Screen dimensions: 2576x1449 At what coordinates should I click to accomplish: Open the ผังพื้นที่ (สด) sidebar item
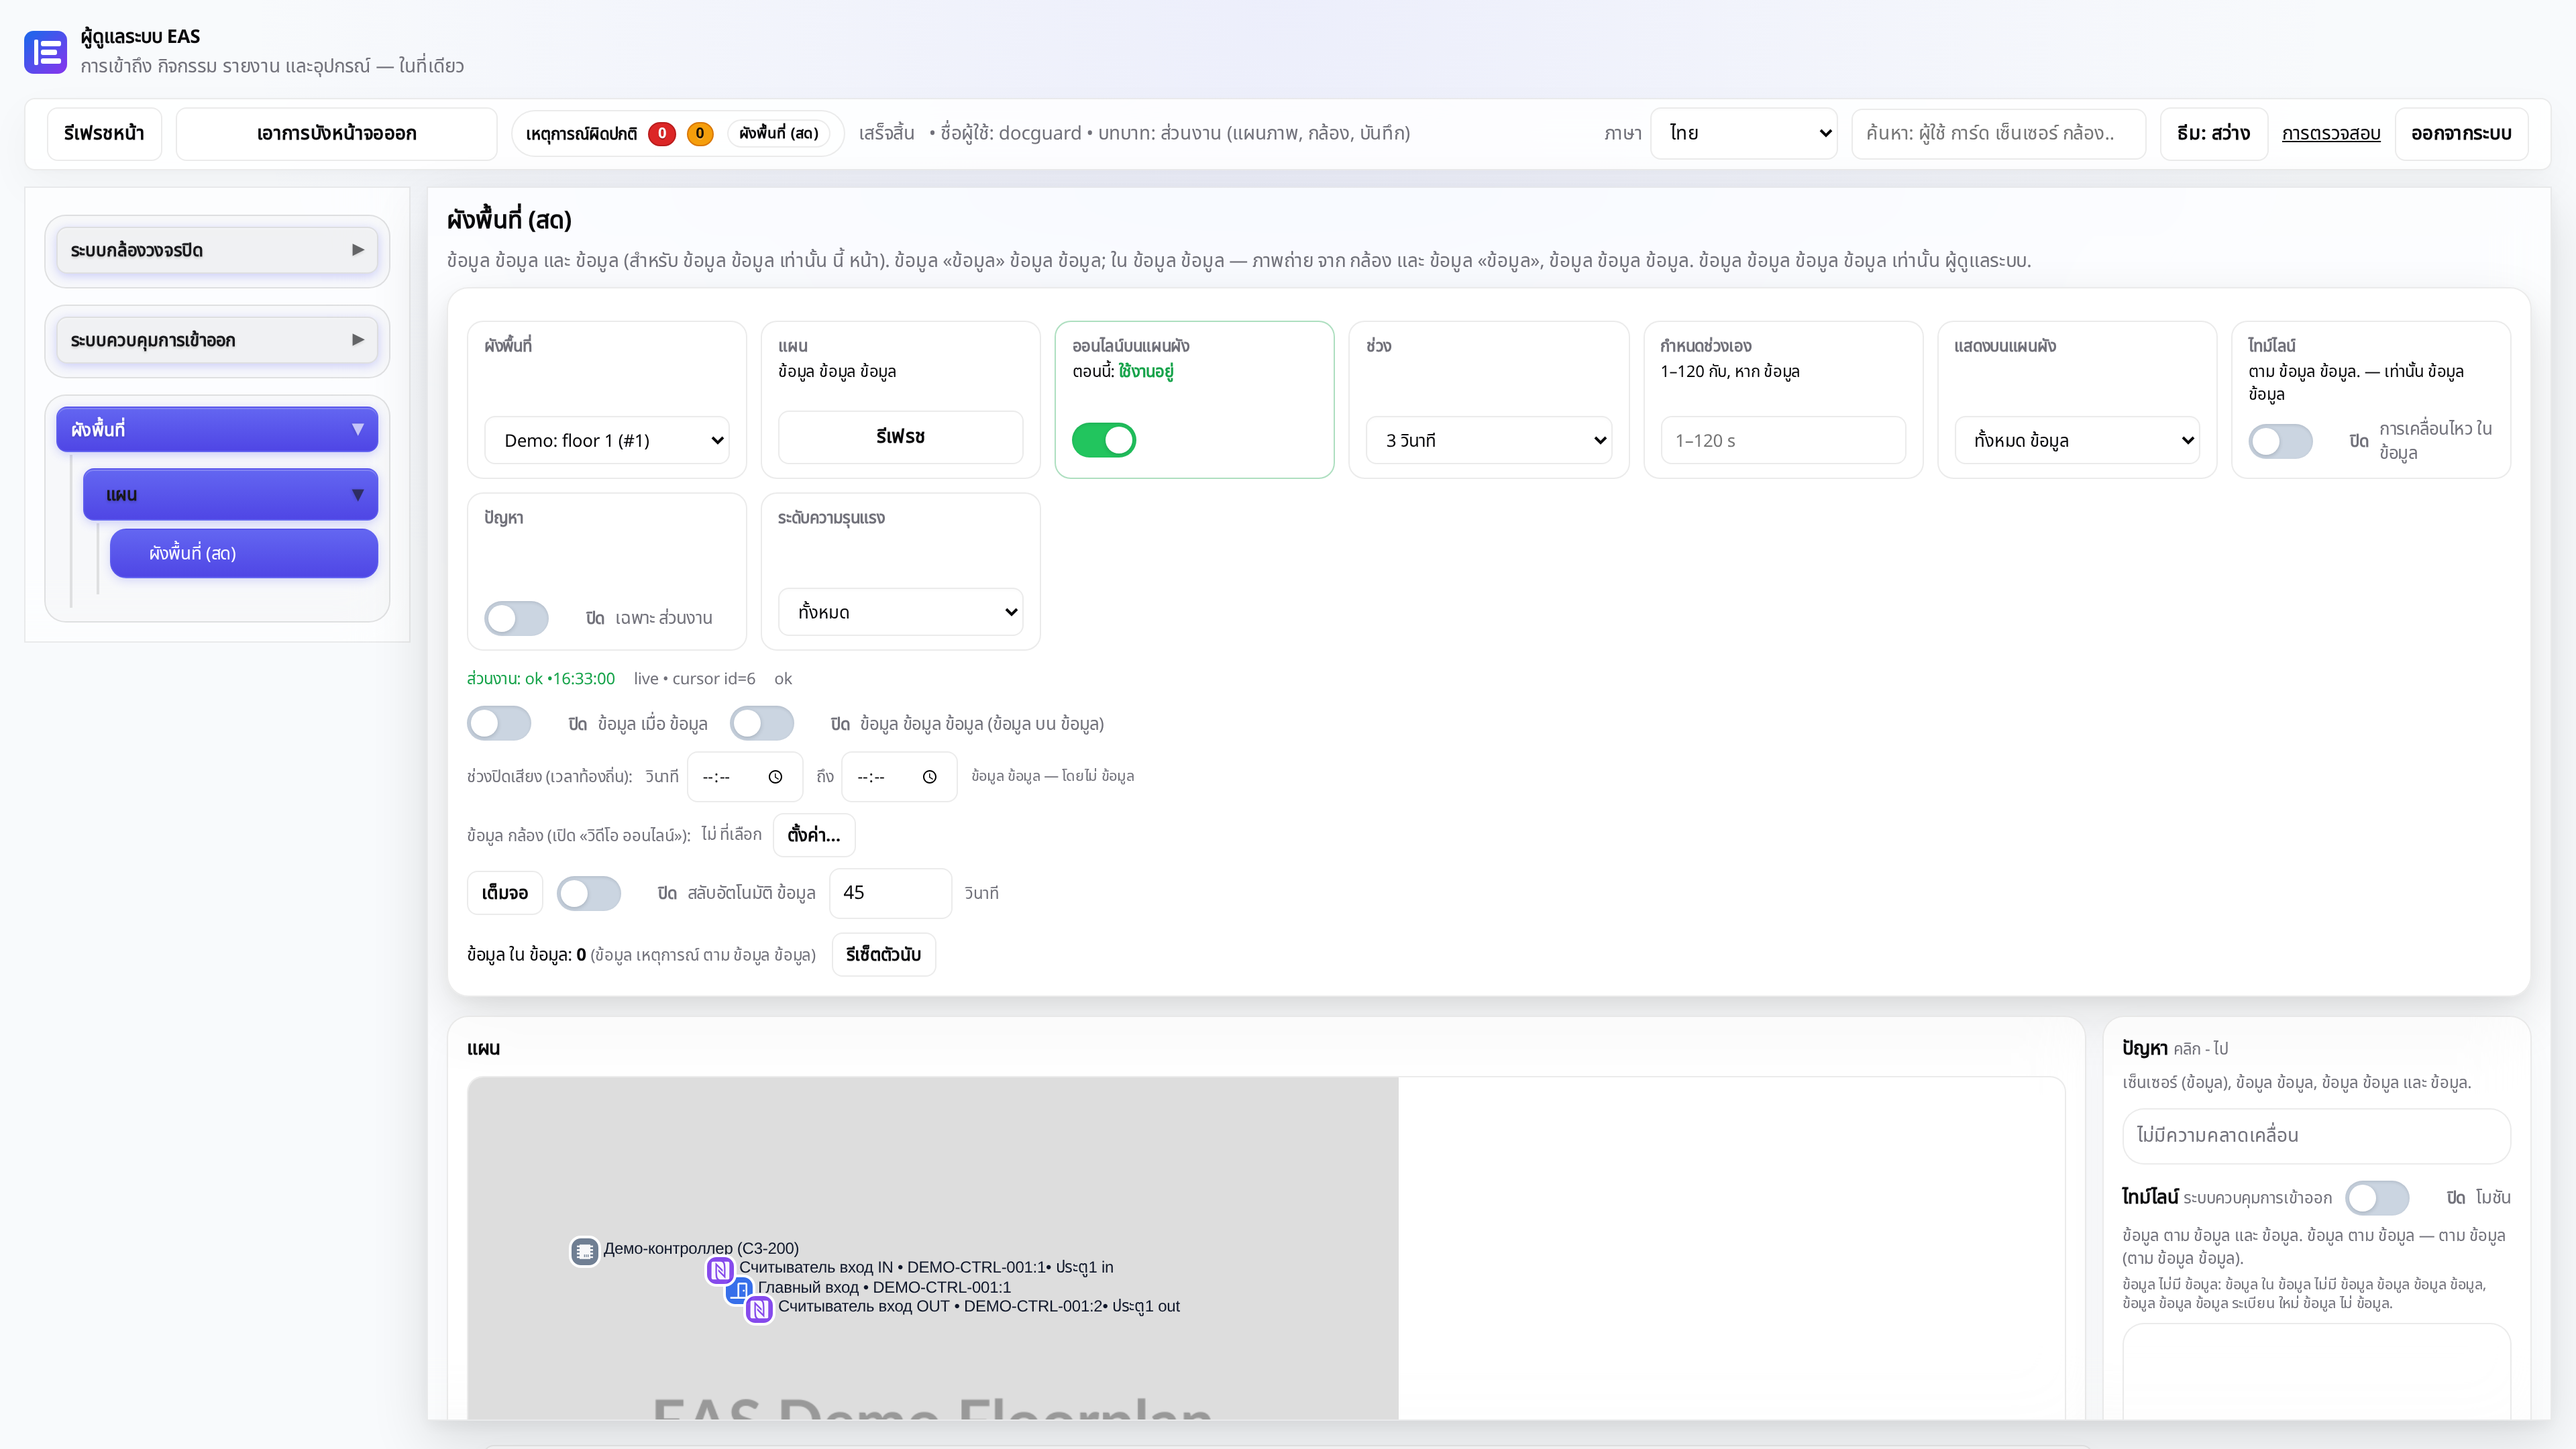(x=244, y=553)
